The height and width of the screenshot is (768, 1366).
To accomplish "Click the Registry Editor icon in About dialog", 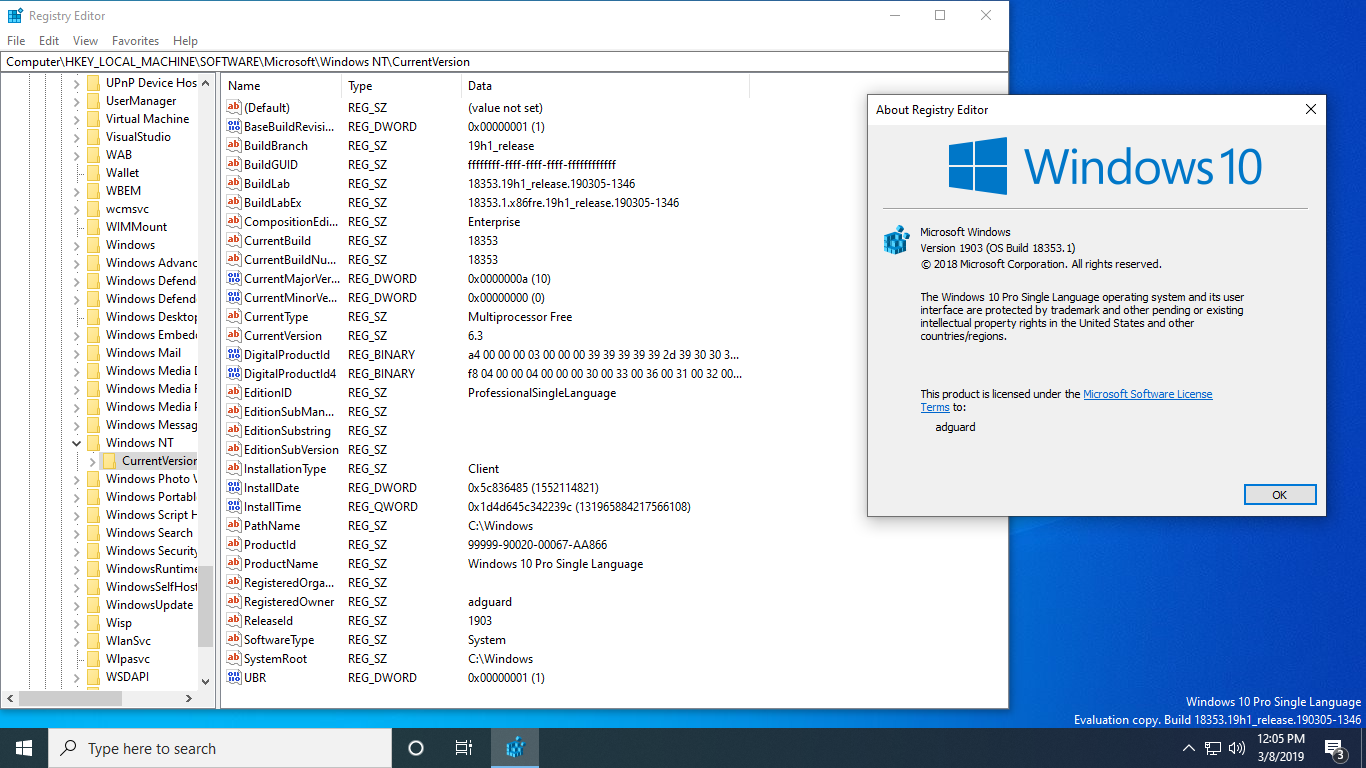I will [x=895, y=241].
